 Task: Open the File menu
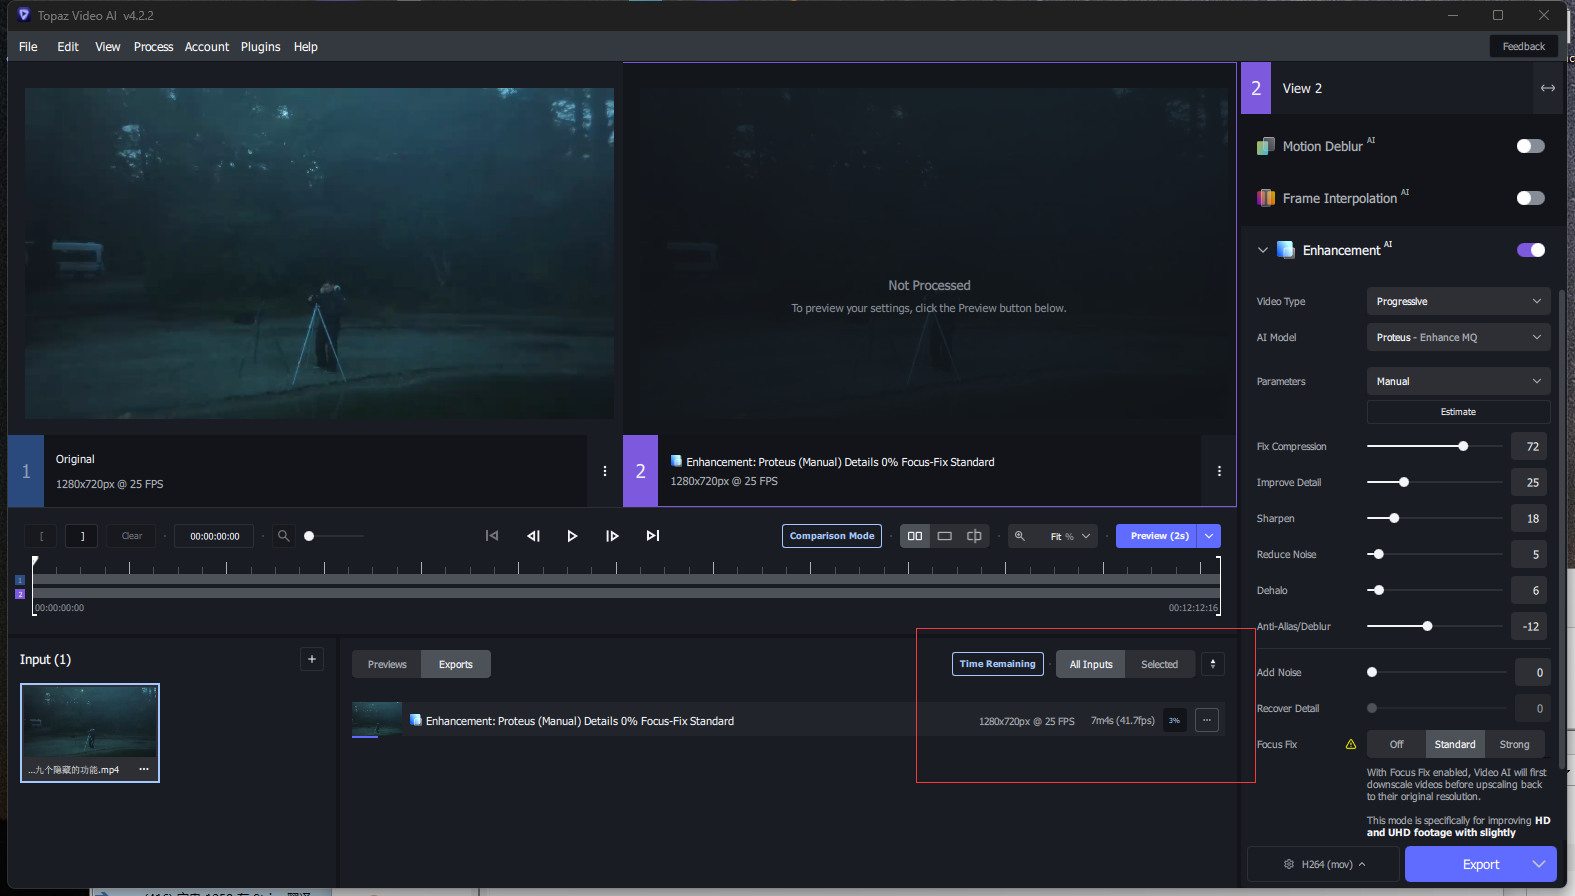(x=28, y=47)
